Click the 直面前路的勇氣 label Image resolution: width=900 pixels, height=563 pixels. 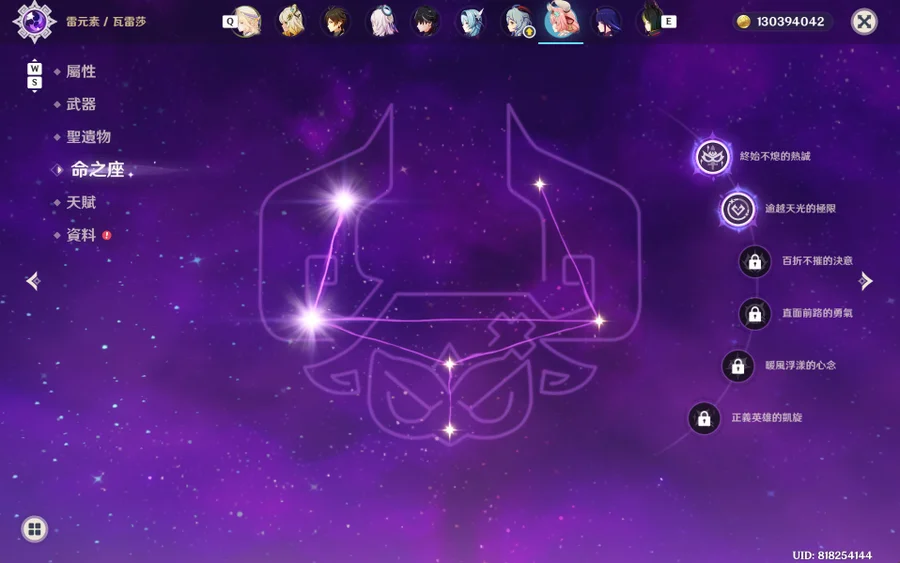click(x=817, y=313)
